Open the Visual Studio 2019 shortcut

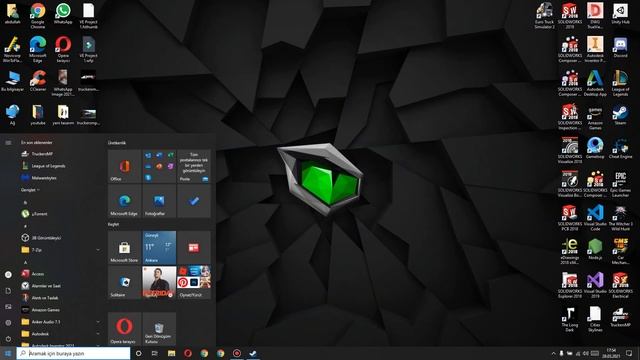coord(595,285)
